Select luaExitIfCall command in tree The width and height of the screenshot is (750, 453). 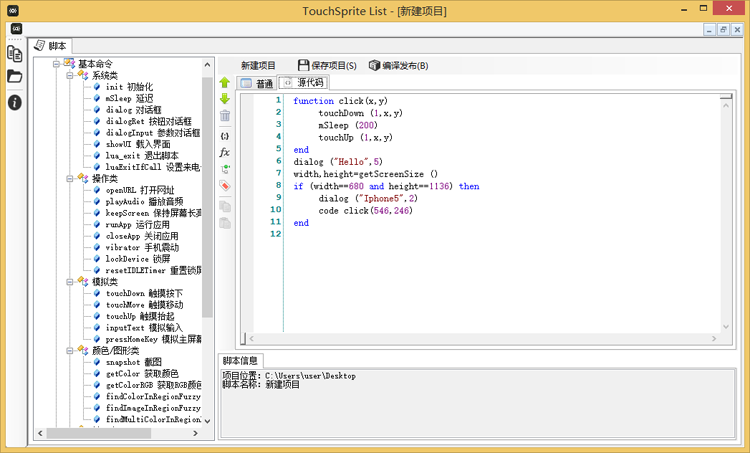tap(153, 167)
